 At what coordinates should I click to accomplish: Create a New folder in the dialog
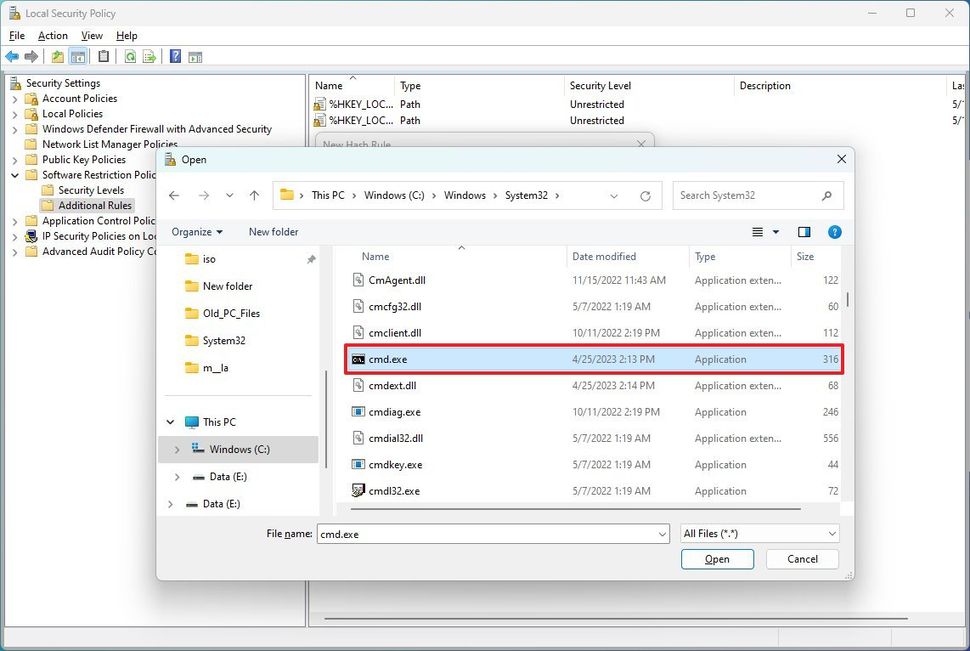[273, 231]
